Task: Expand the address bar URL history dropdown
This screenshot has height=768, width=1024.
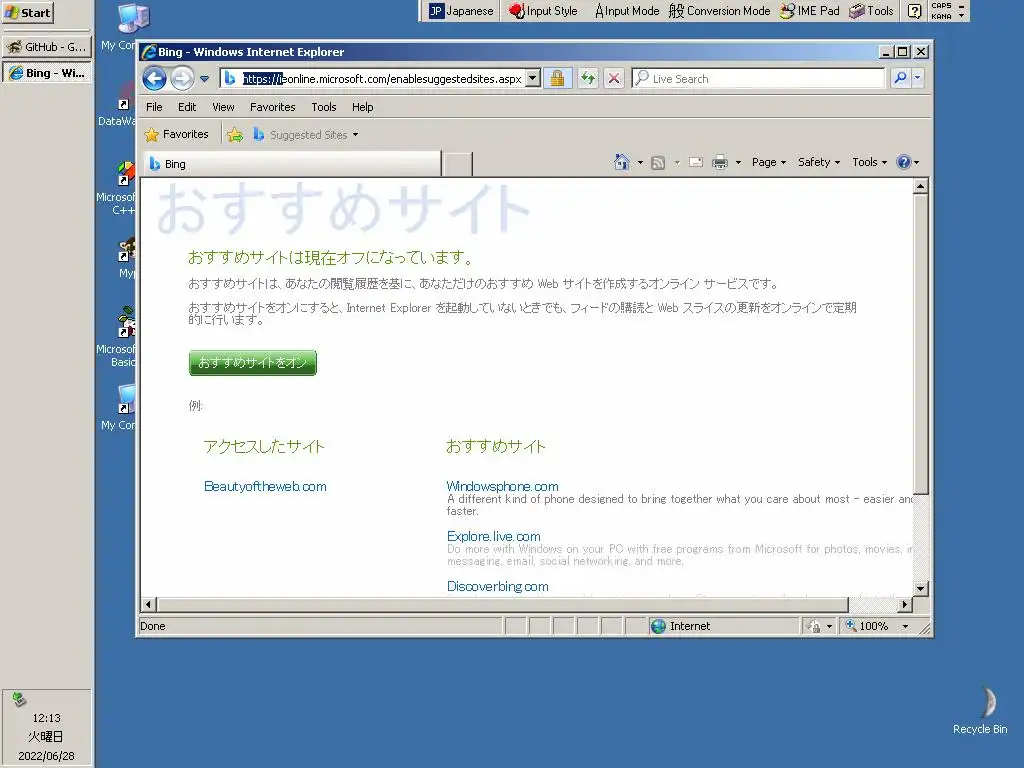Action: 533,79
